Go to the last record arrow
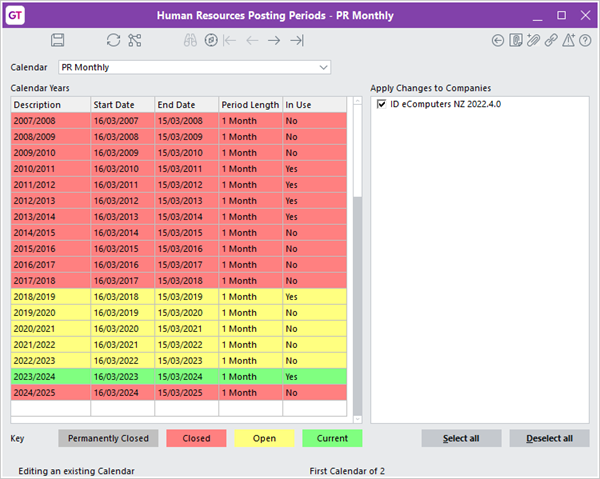This screenshot has width=600, height=479. coord(297,40)
